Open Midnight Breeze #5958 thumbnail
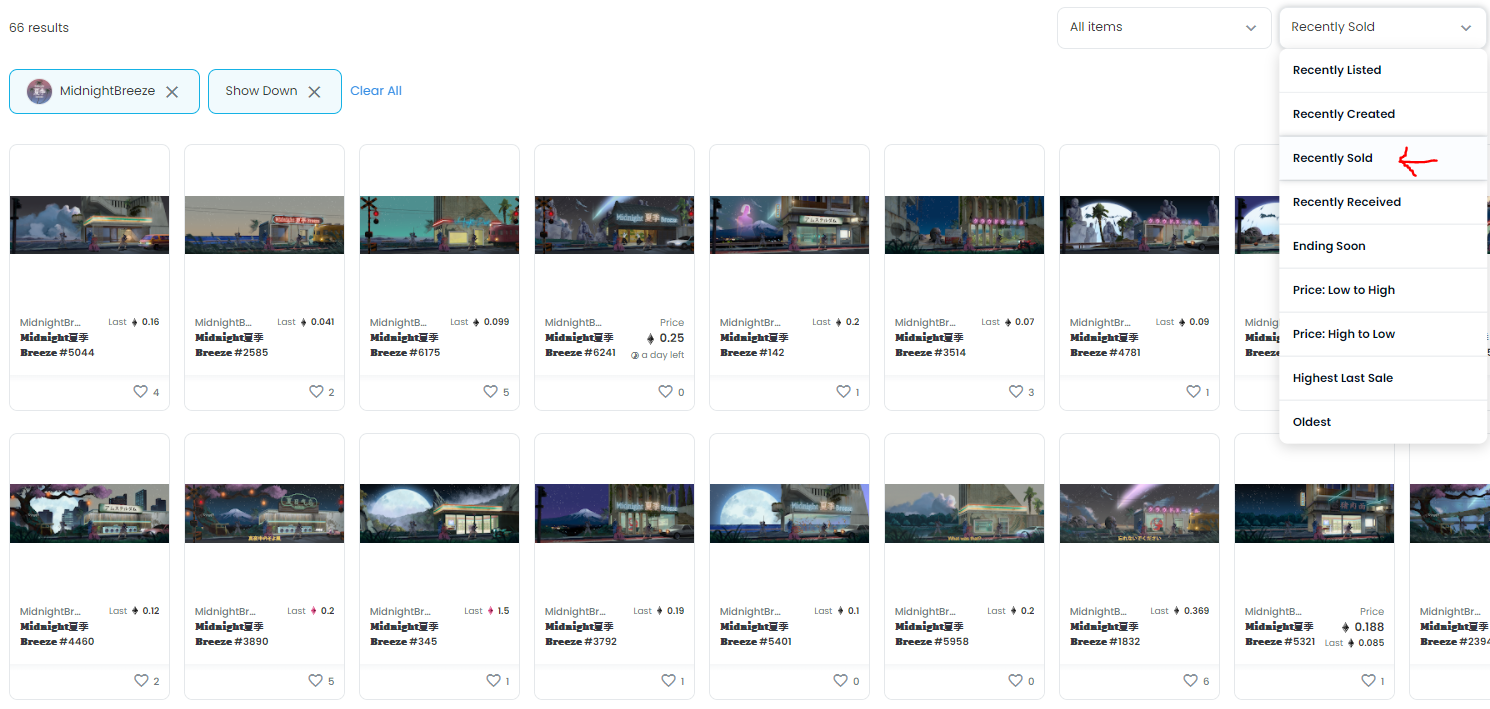1490x709 pixels. pyautogui.click(x=964, y=514)
